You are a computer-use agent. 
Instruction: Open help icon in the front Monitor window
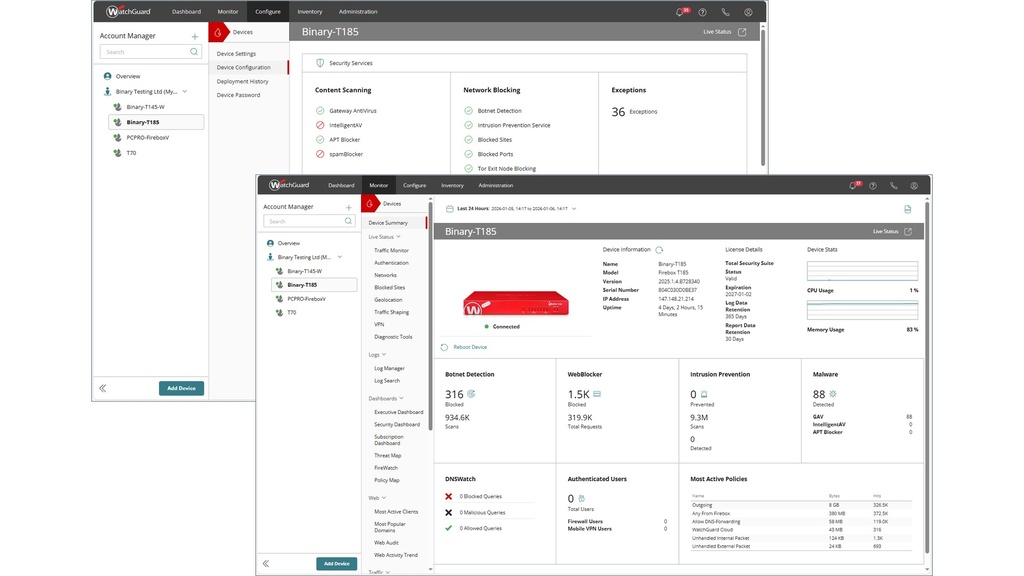pos(873,185)
